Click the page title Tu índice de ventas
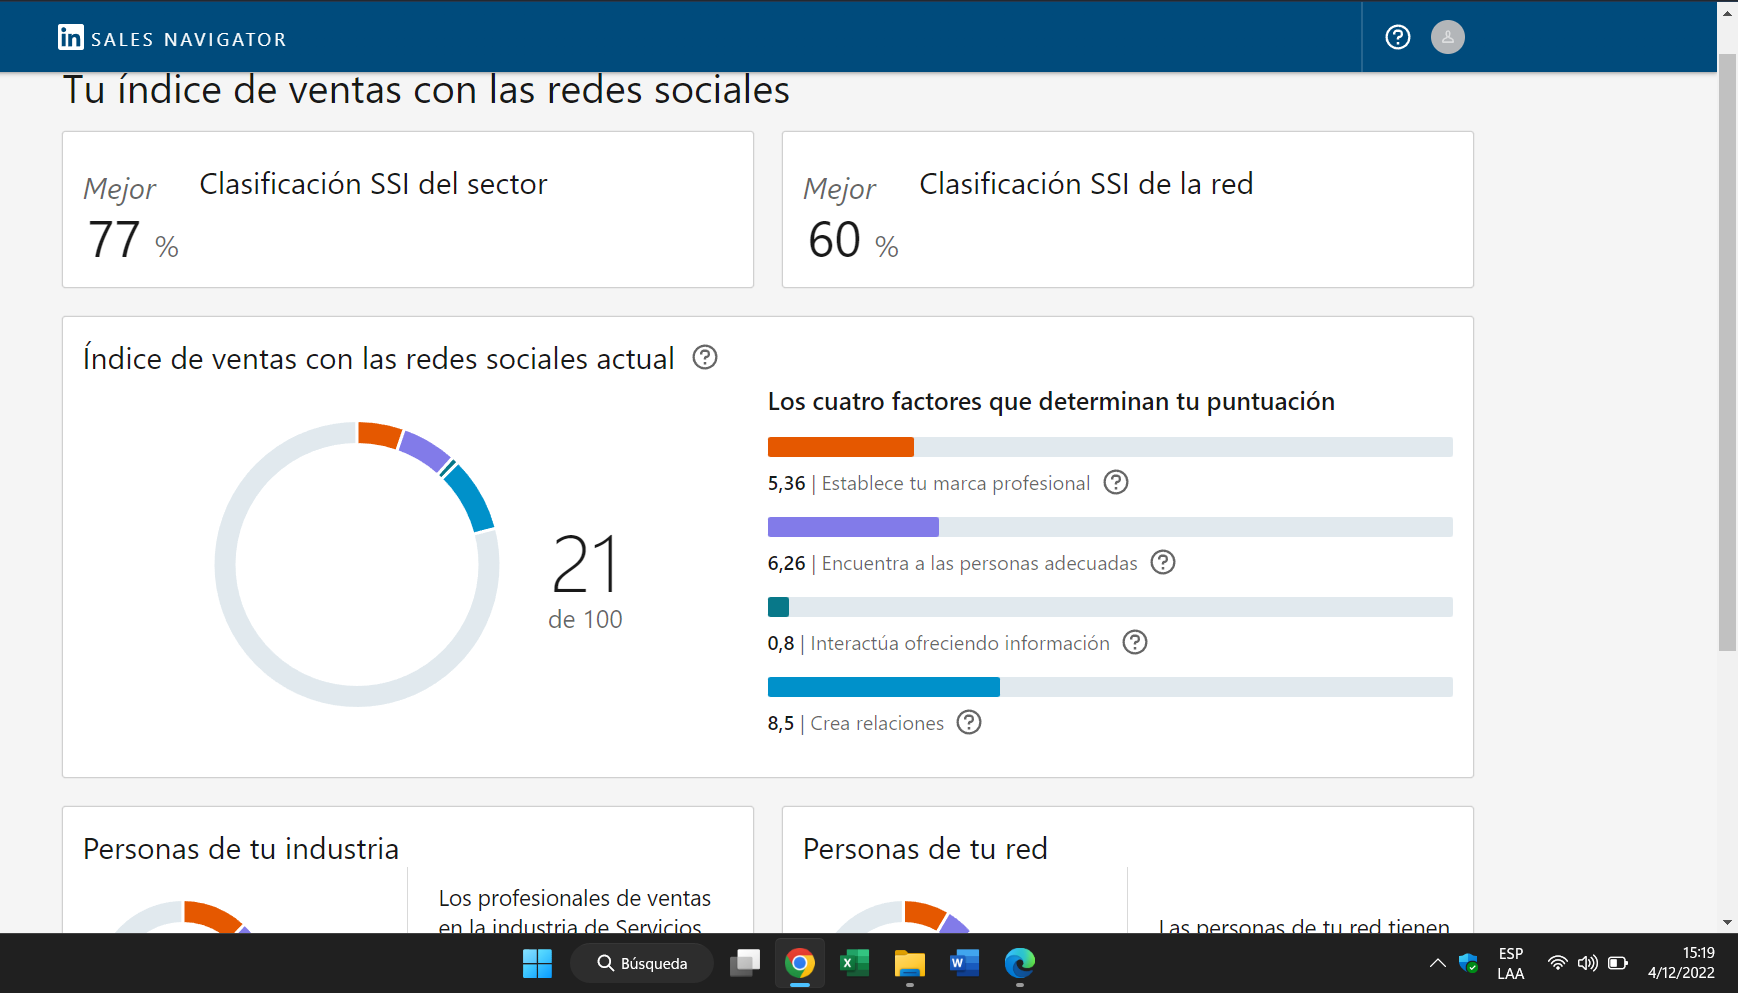This screenshot has height=993, width=1738. point(426,90)
